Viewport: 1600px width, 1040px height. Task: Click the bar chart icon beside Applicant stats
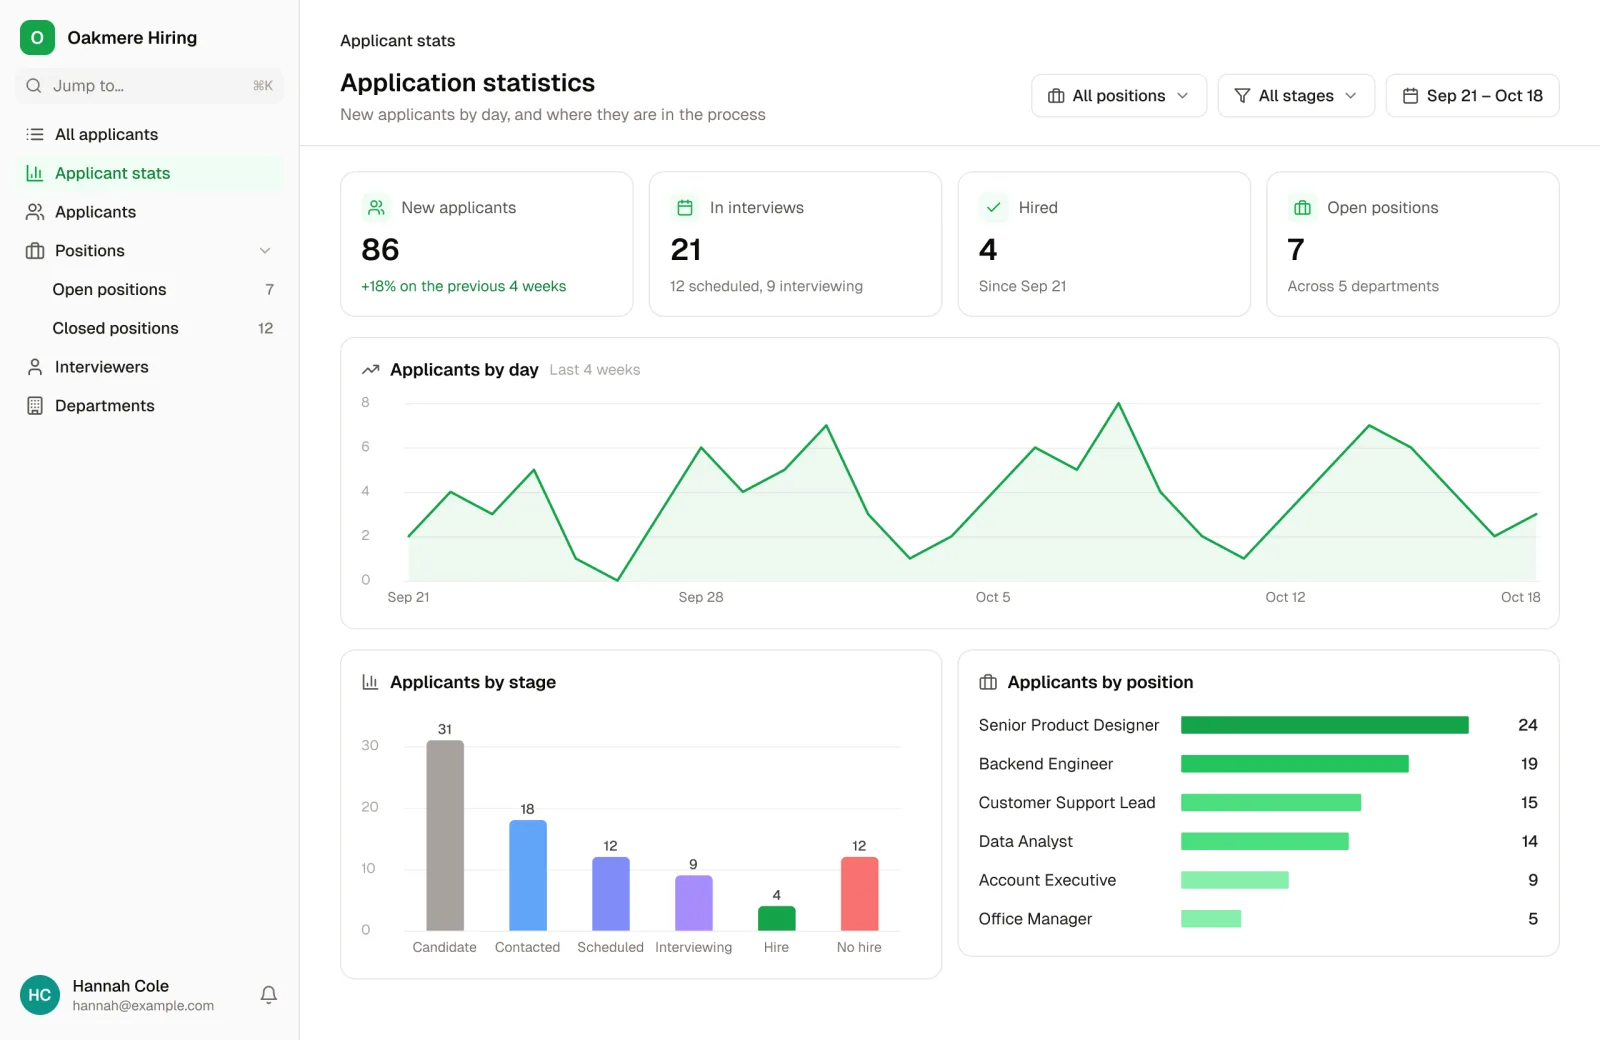(35, 173)
